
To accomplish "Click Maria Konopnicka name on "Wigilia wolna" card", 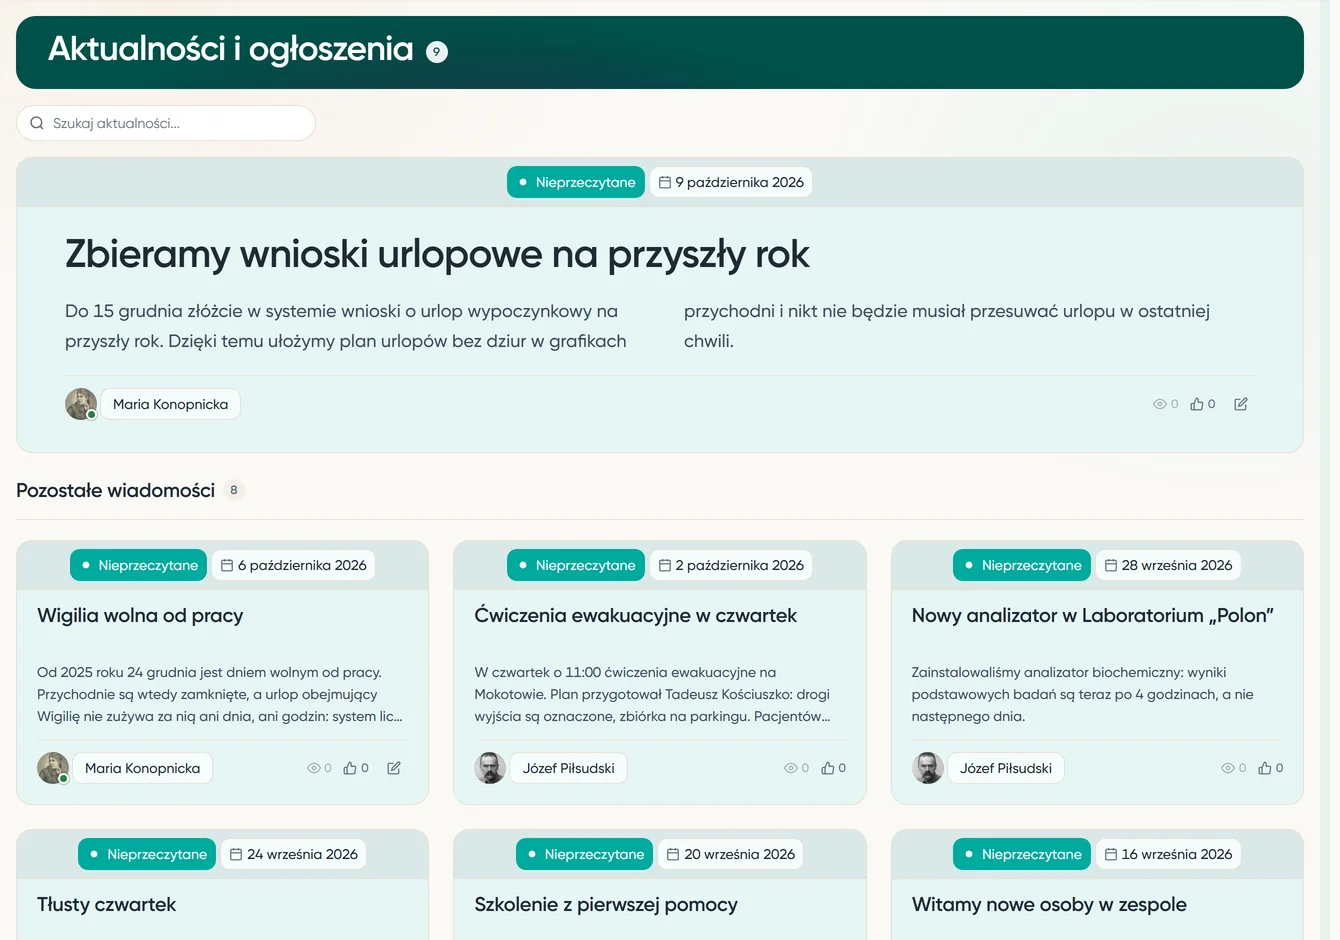I will point(143,768).
